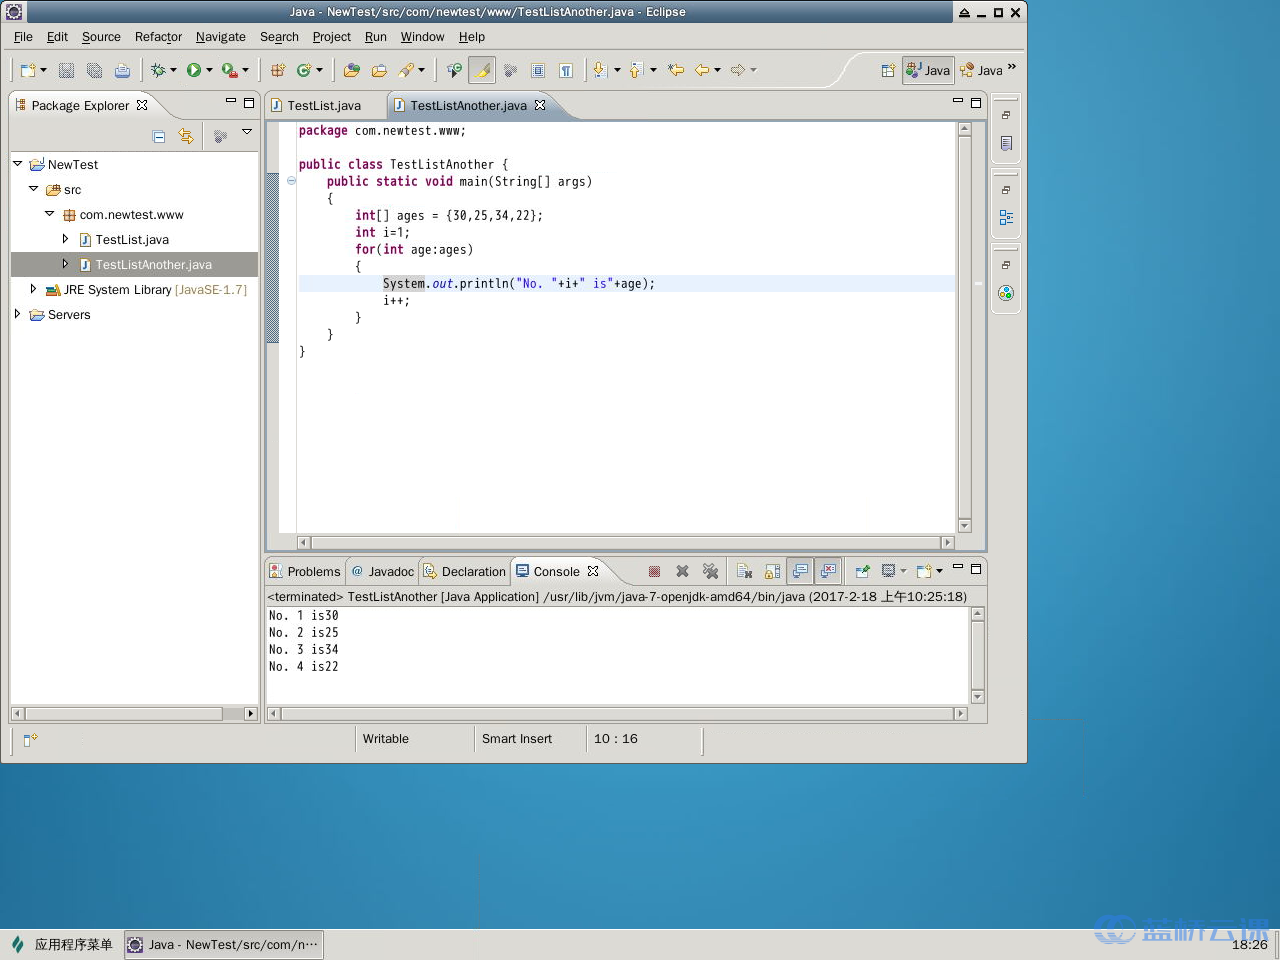1280x960 pixels.
Task: Navigate Back with the yellow left arrow
Action: (702, 70)
